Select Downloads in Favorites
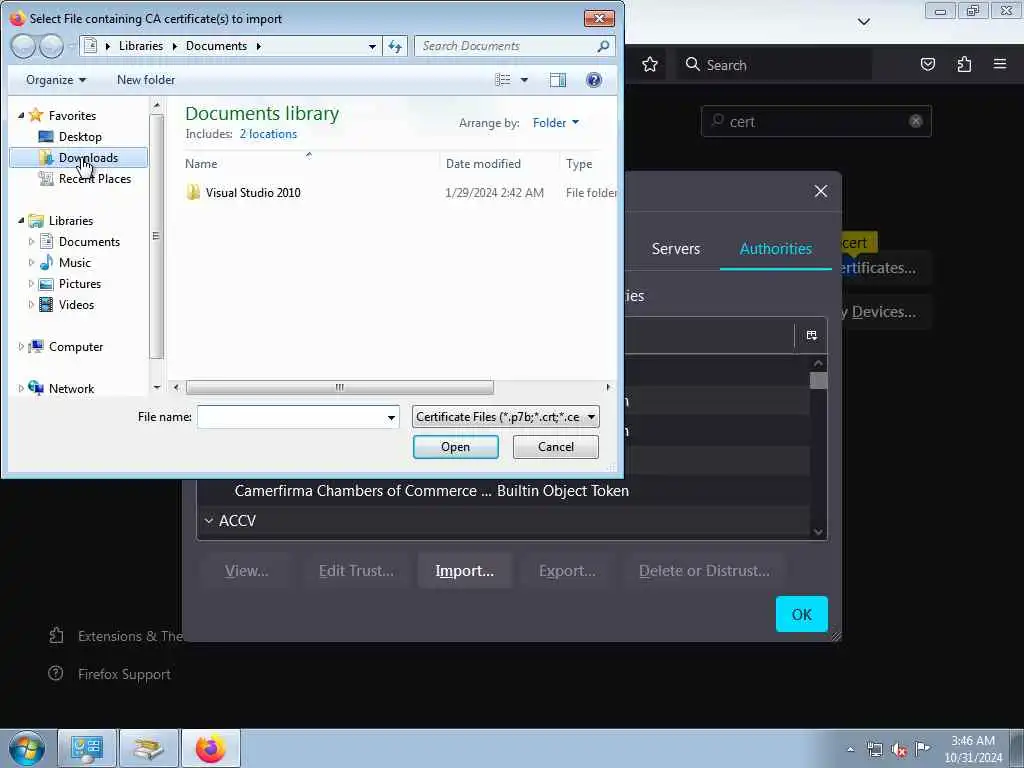This screenshot has height=768, width=1024. click(x=78, y=157)
